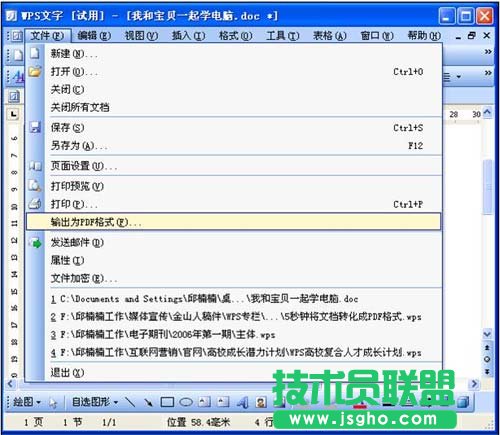The height and width of the screenshot is (435, 500).
Task: Click the open folder icon beside 打开
Action: (x=35, y=71)
